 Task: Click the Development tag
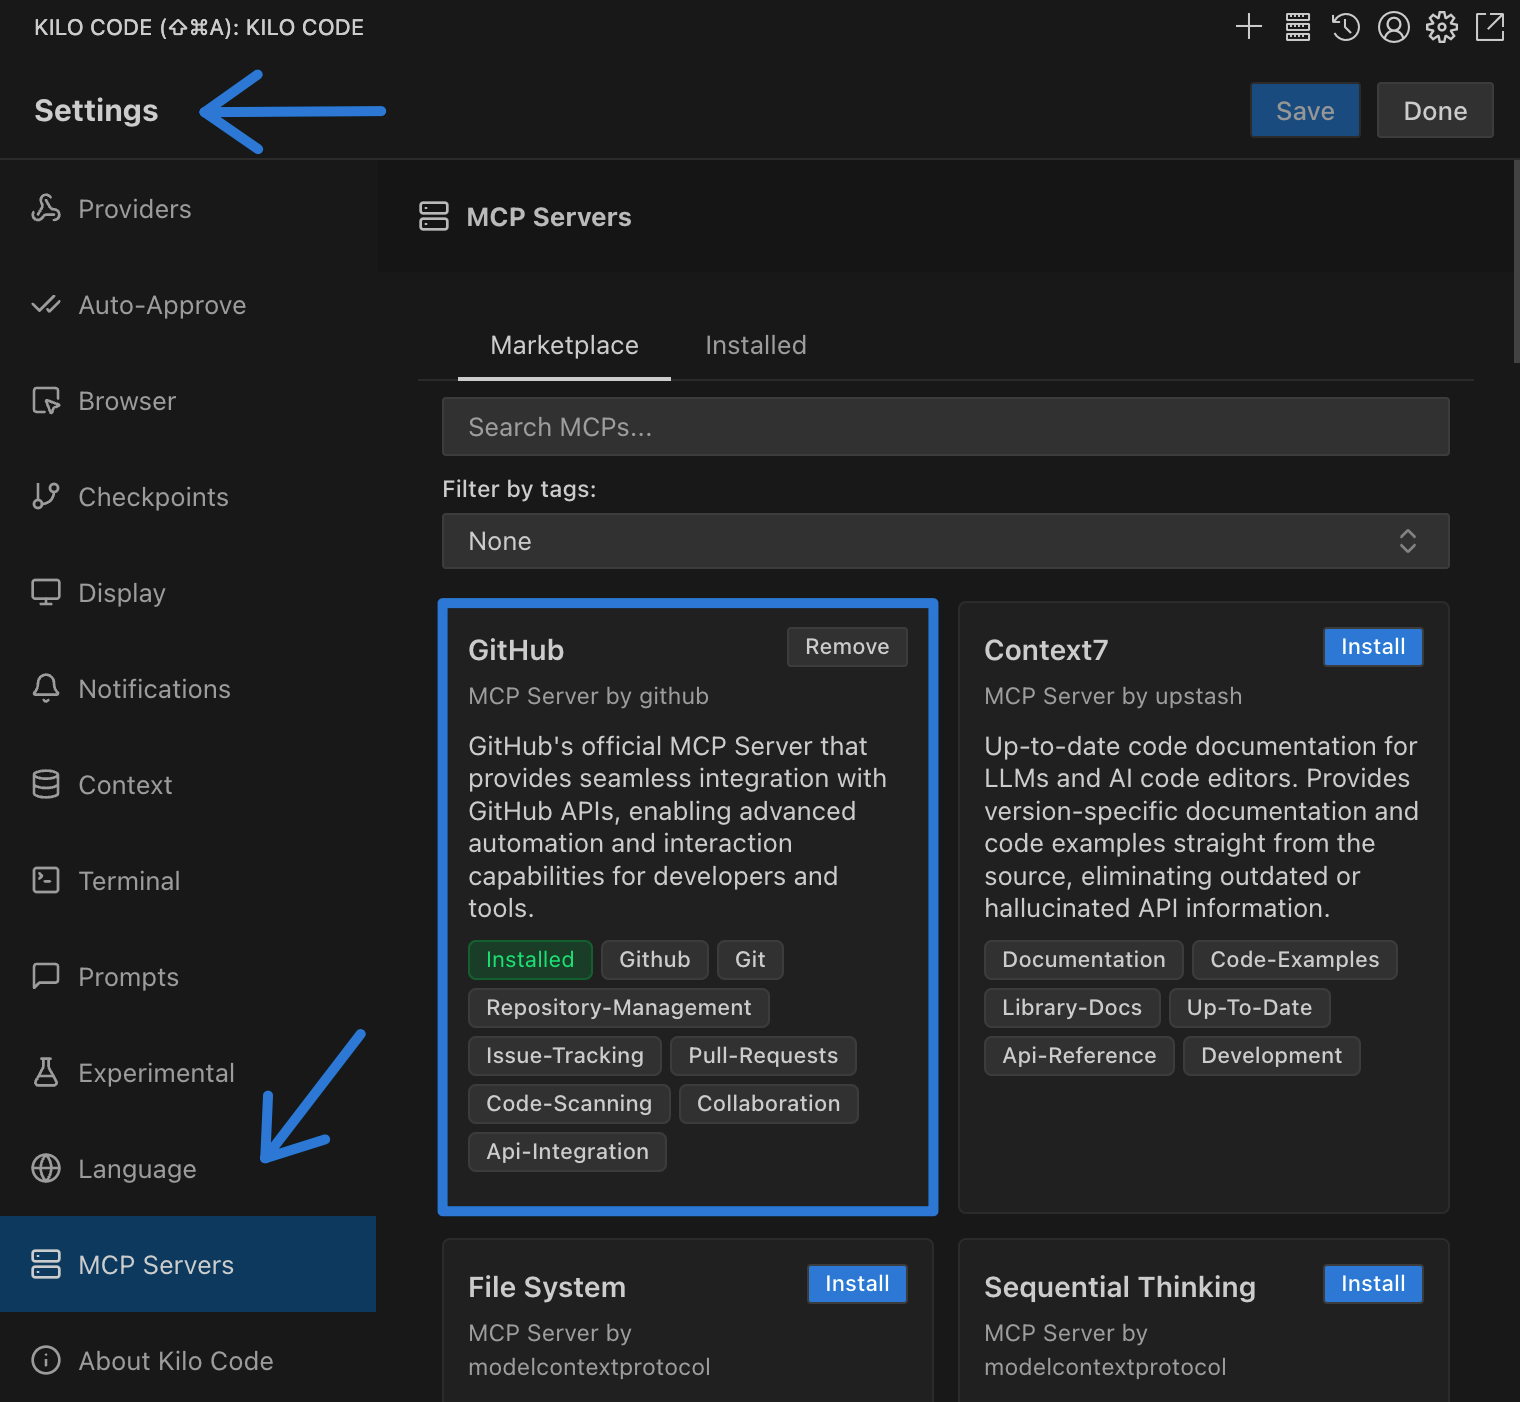pyautogui.click(x=1271, y=1056)
